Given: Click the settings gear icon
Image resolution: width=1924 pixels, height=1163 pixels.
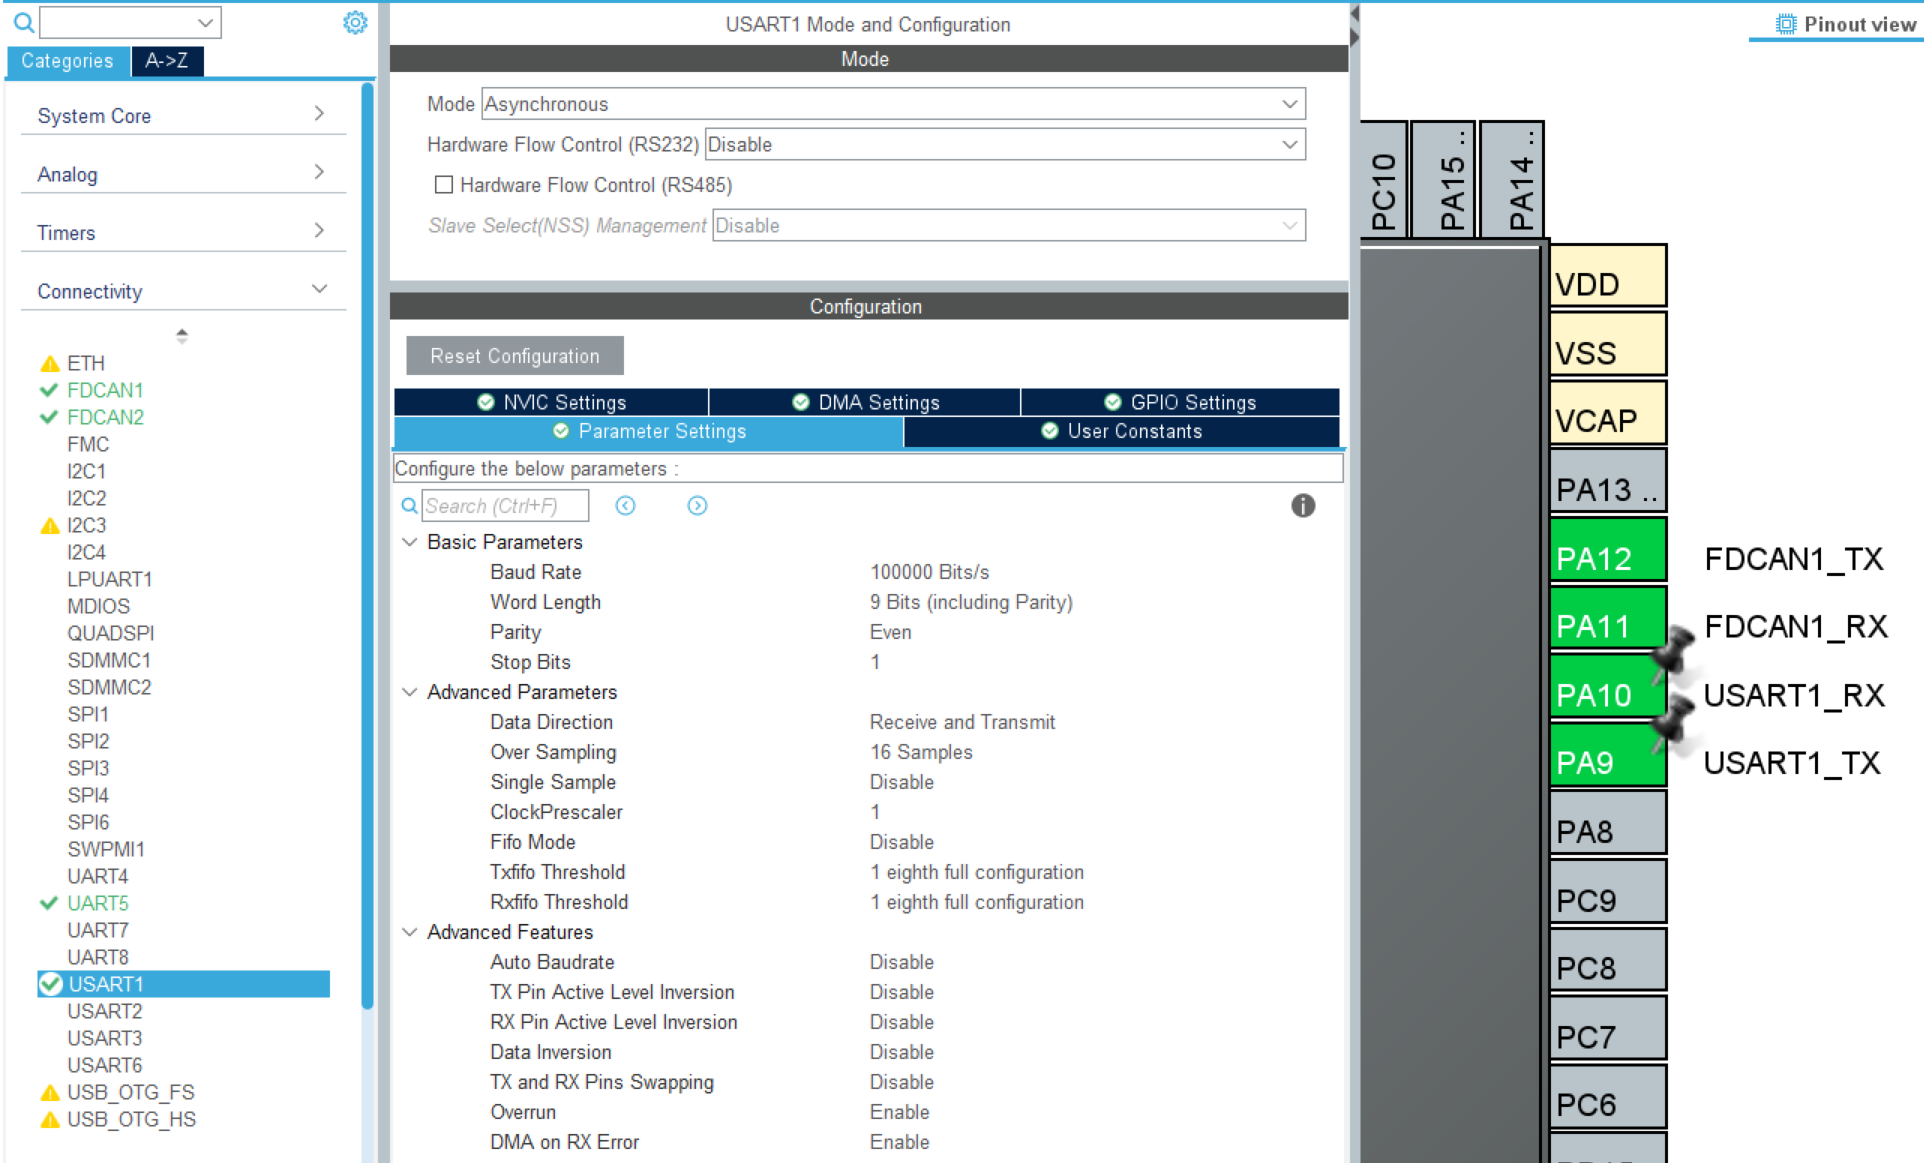Looking at the screenshot, I should [355, 22].
